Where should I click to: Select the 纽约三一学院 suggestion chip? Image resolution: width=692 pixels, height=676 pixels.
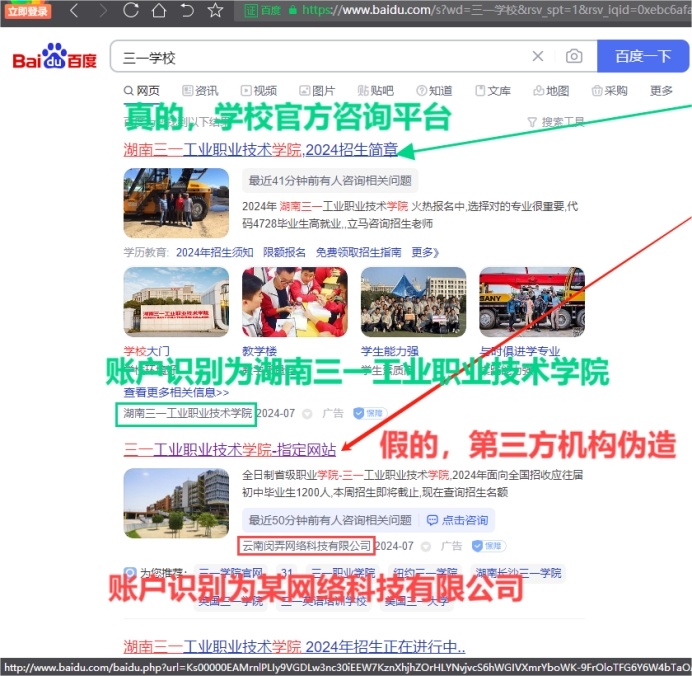425,573
